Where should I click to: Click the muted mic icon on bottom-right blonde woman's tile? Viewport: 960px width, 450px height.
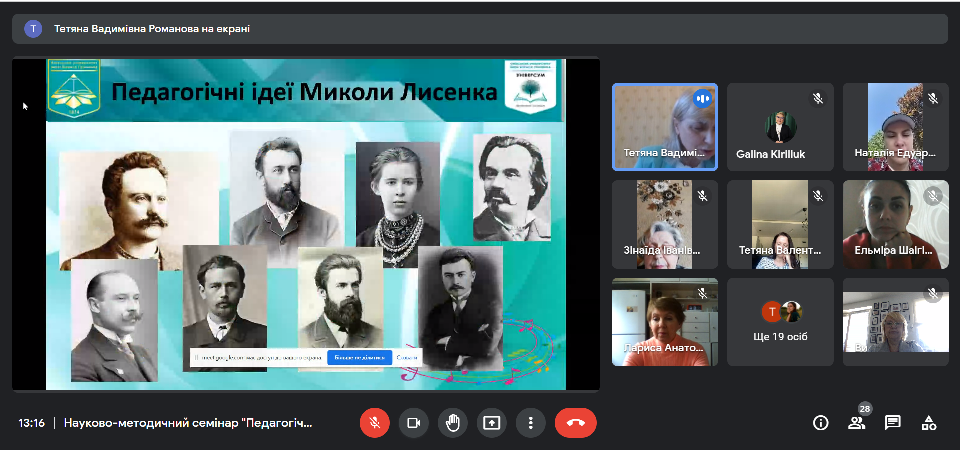932,294
